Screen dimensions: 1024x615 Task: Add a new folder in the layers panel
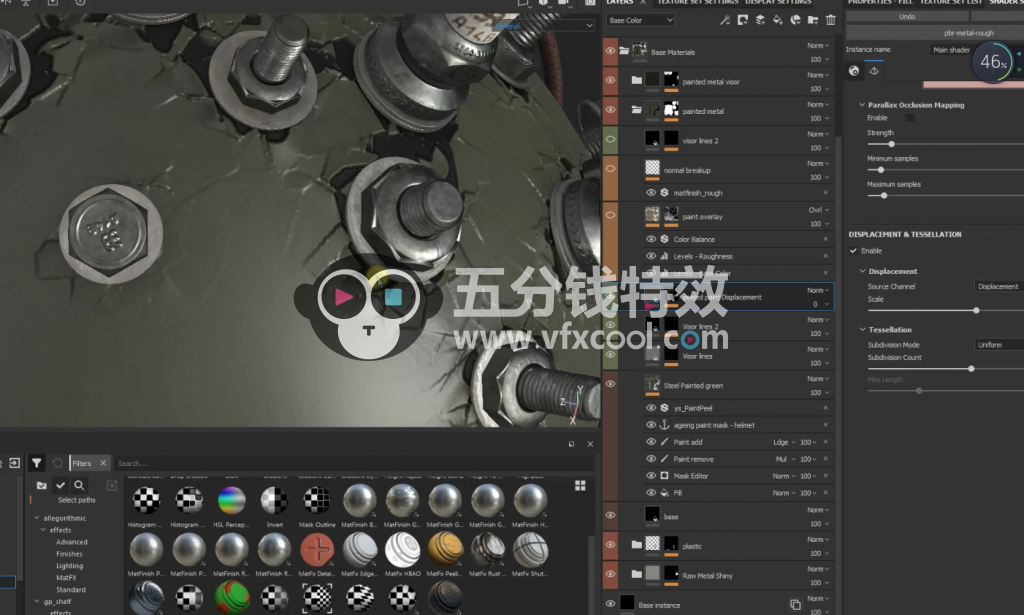pos(813,20)
